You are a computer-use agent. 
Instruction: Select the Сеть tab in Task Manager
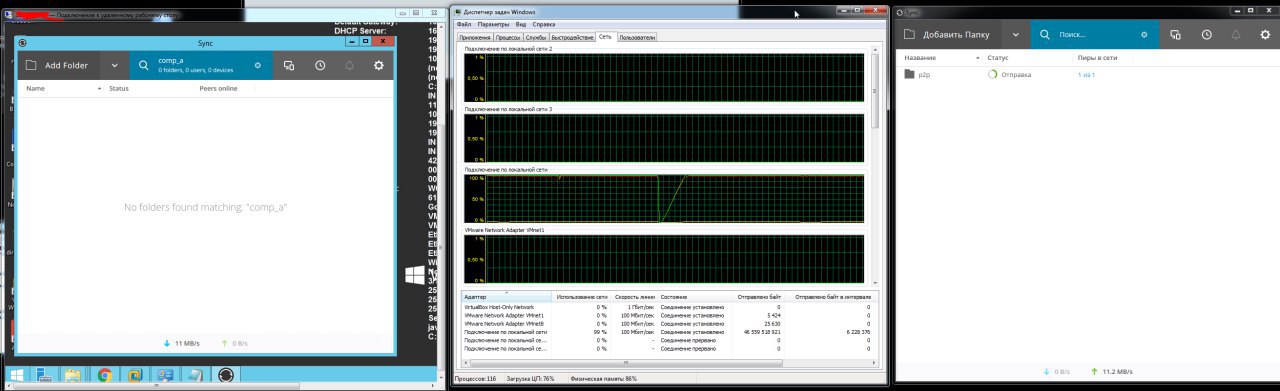[x=605, y=36]
